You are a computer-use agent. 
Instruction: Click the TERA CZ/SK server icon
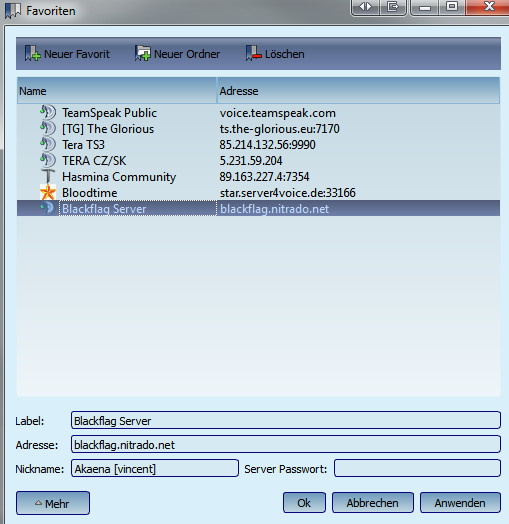click(48, 161)
